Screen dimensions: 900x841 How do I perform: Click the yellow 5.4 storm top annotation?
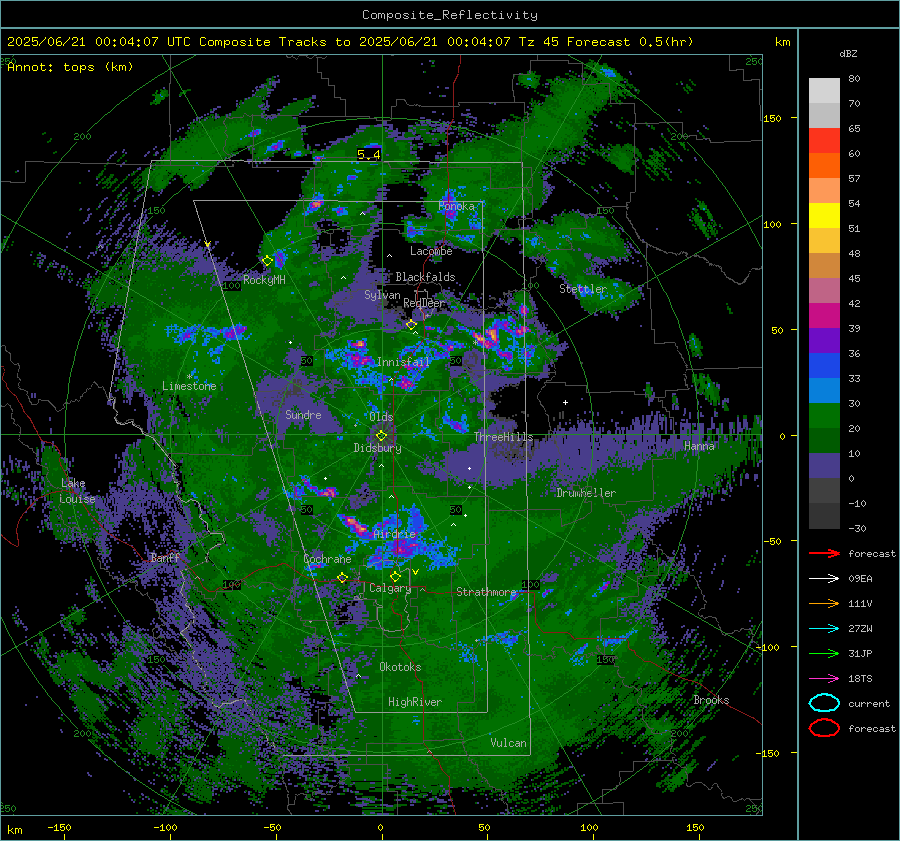[368, 154]
